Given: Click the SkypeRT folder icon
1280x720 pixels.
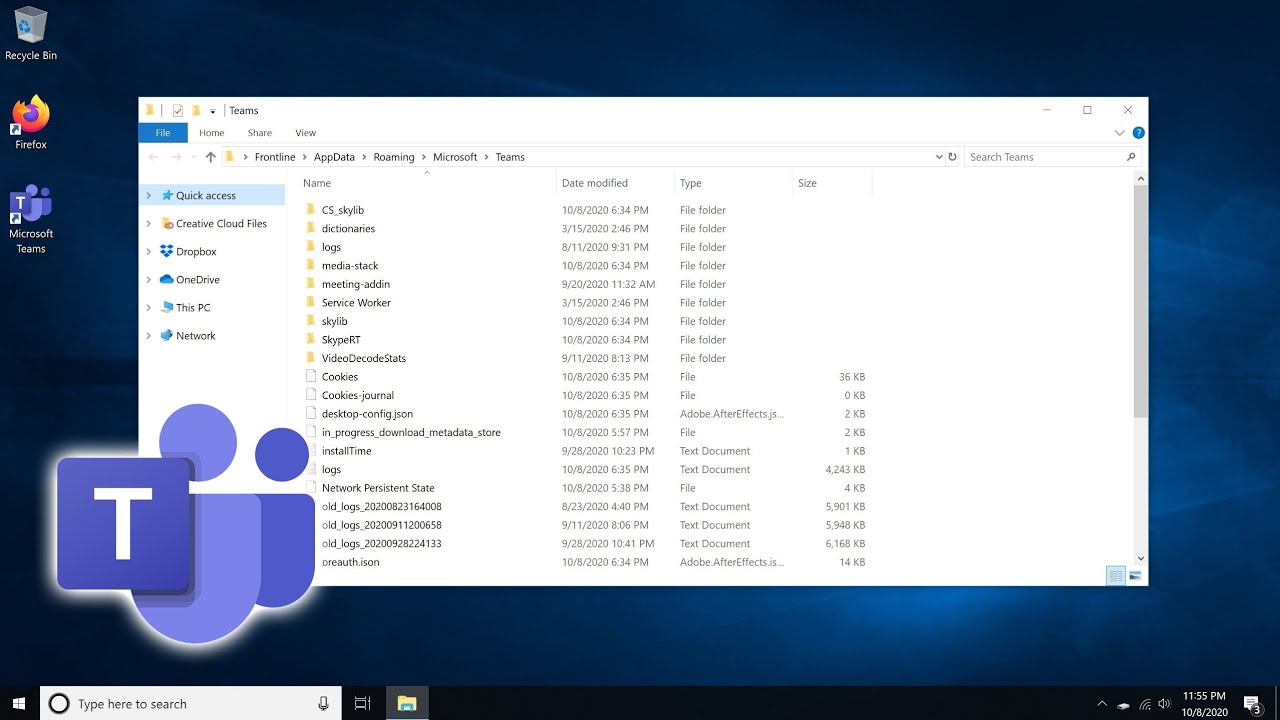Looking at the screenshot, I should pyautogui.click(x=311, y=340).
